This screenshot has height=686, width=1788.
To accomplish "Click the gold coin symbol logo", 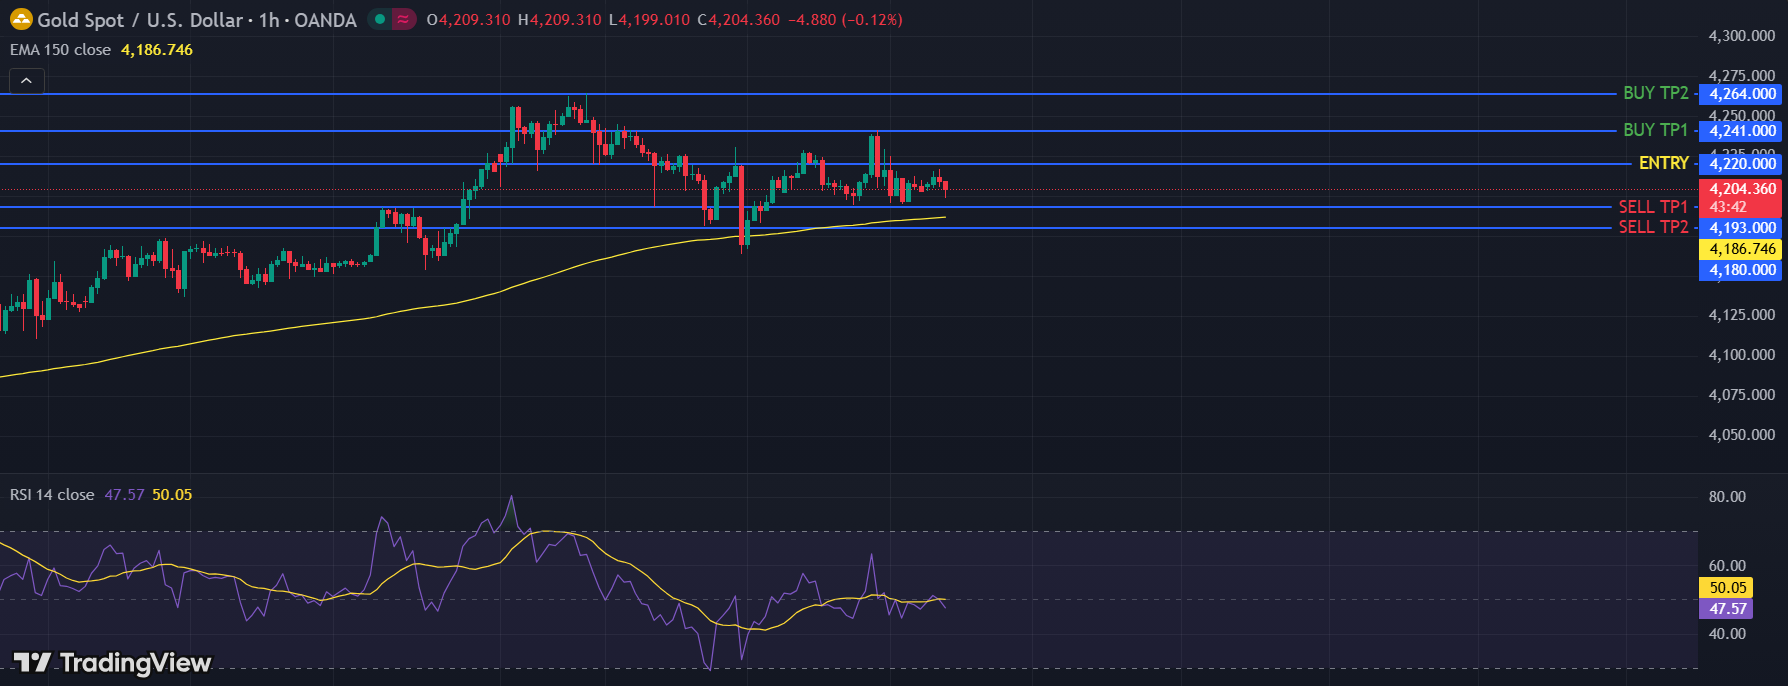I will click(x=21, y=19).
